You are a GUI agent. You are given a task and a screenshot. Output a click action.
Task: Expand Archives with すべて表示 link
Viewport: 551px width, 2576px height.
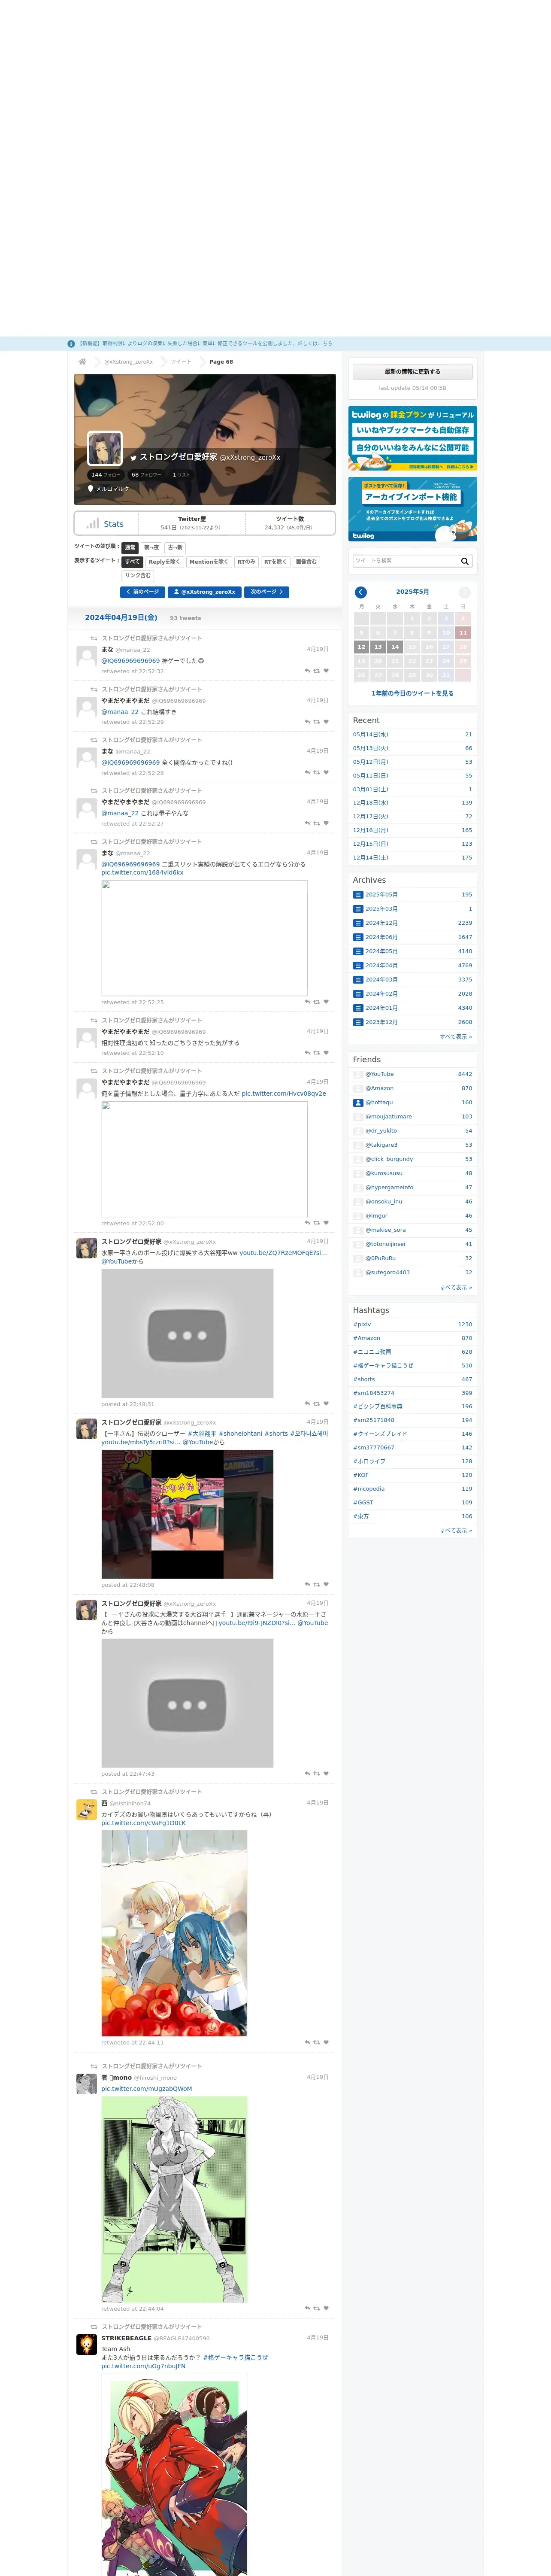coord(456,1037)
